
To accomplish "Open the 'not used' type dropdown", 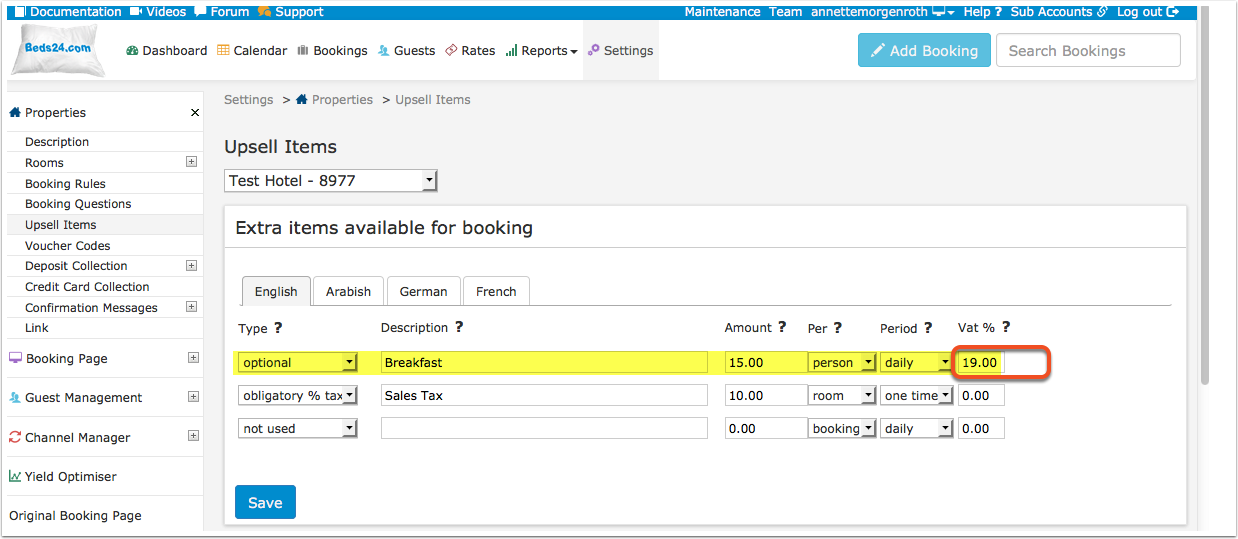I will [x=298, y=429].
